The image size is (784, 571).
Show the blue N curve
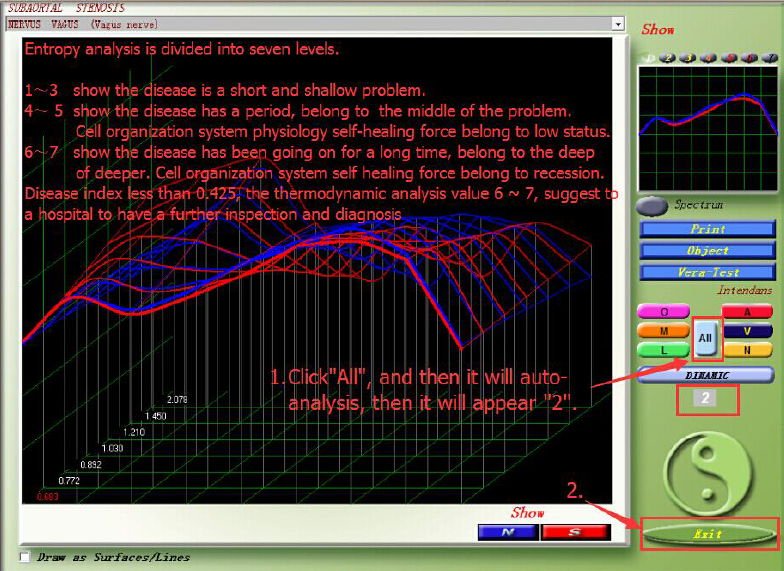(x=508, y=532)
